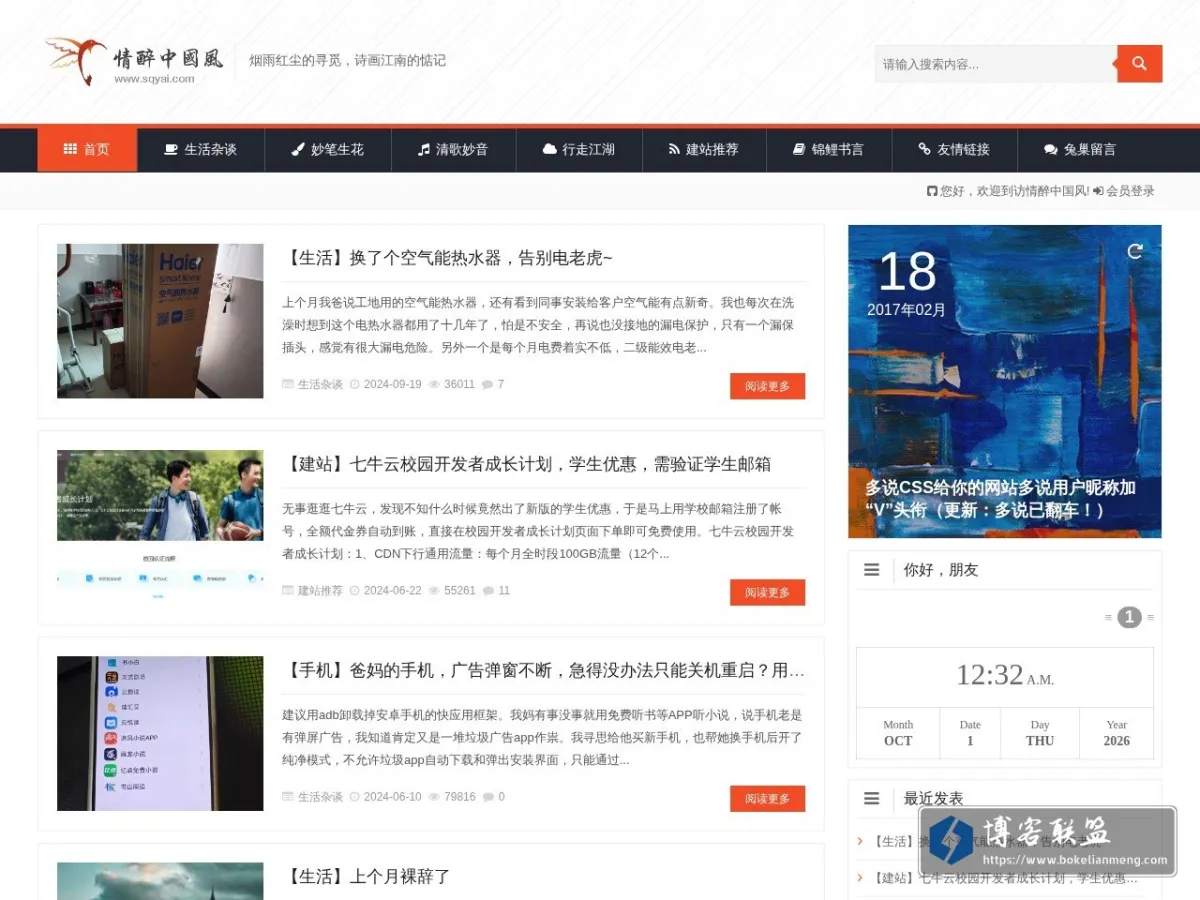
Task: Go to the 锦鲤书言 page
Action: (x=829, y=150)
